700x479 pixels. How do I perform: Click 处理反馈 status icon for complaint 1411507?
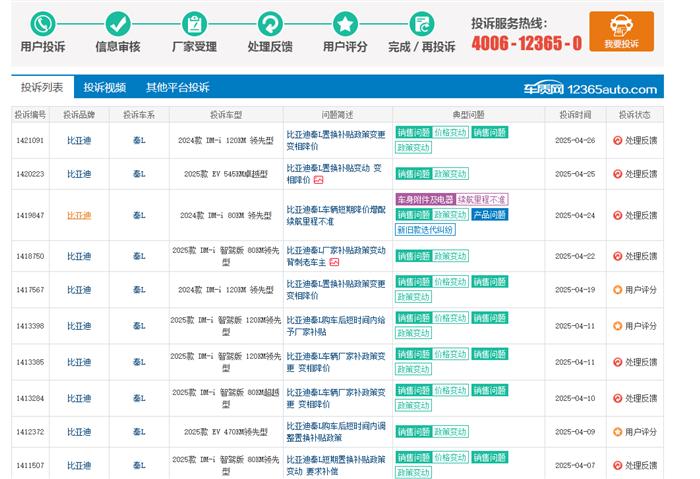click(x=617, y=465)
